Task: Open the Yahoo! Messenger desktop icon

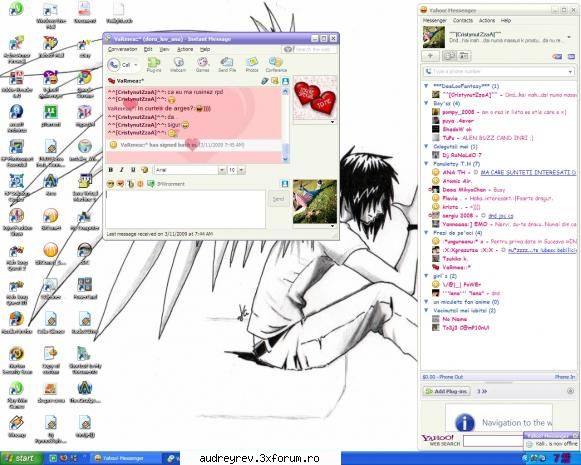Action: tap(50, 83)
